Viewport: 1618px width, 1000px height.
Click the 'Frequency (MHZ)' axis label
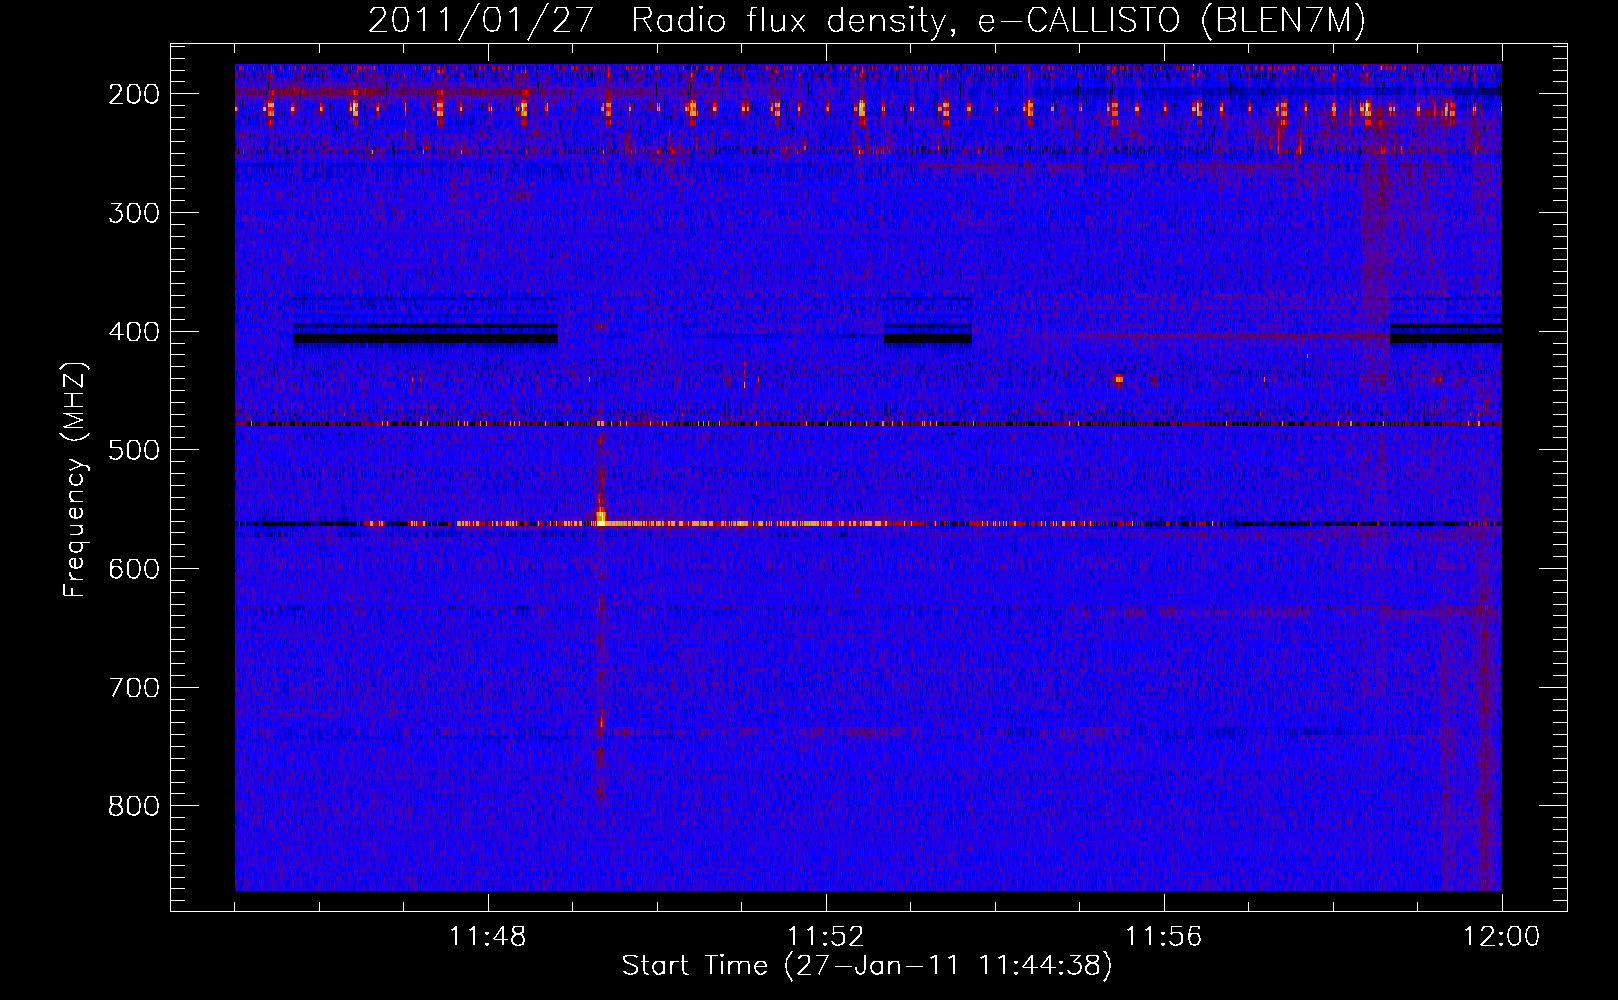point(75,480)
